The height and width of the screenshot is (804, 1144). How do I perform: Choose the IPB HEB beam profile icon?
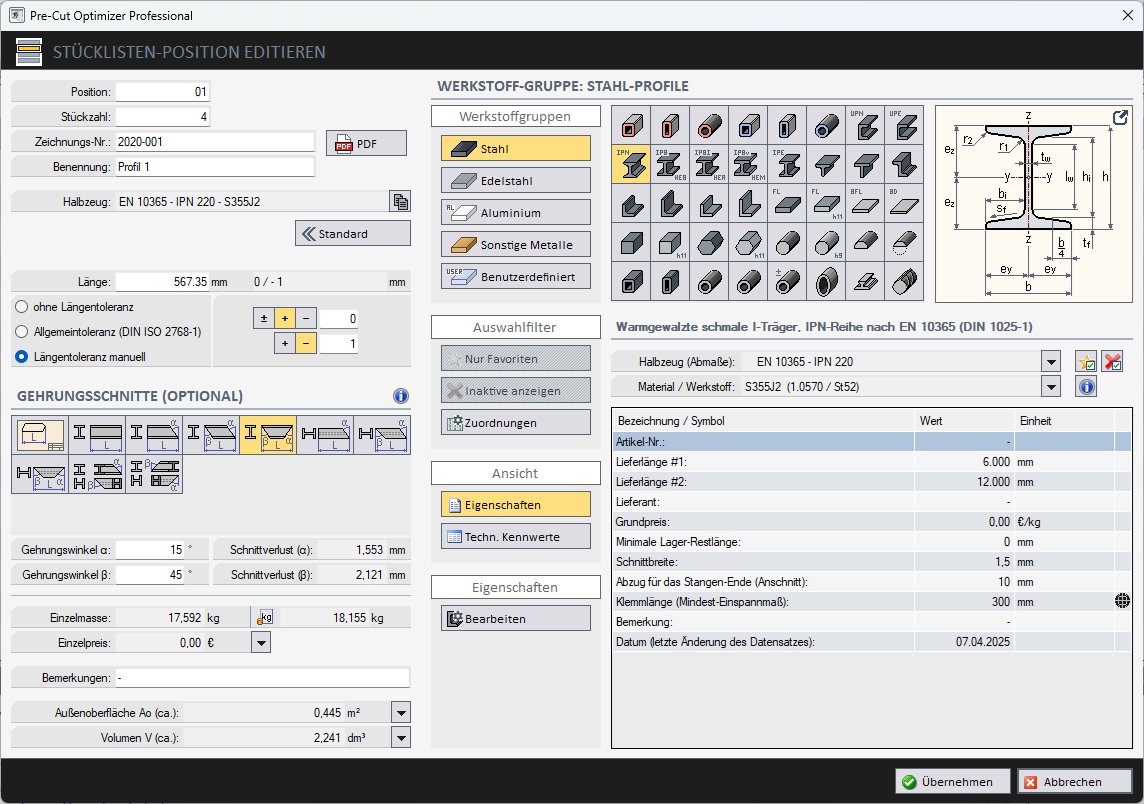pyautogui.click(x=670, y=164)
